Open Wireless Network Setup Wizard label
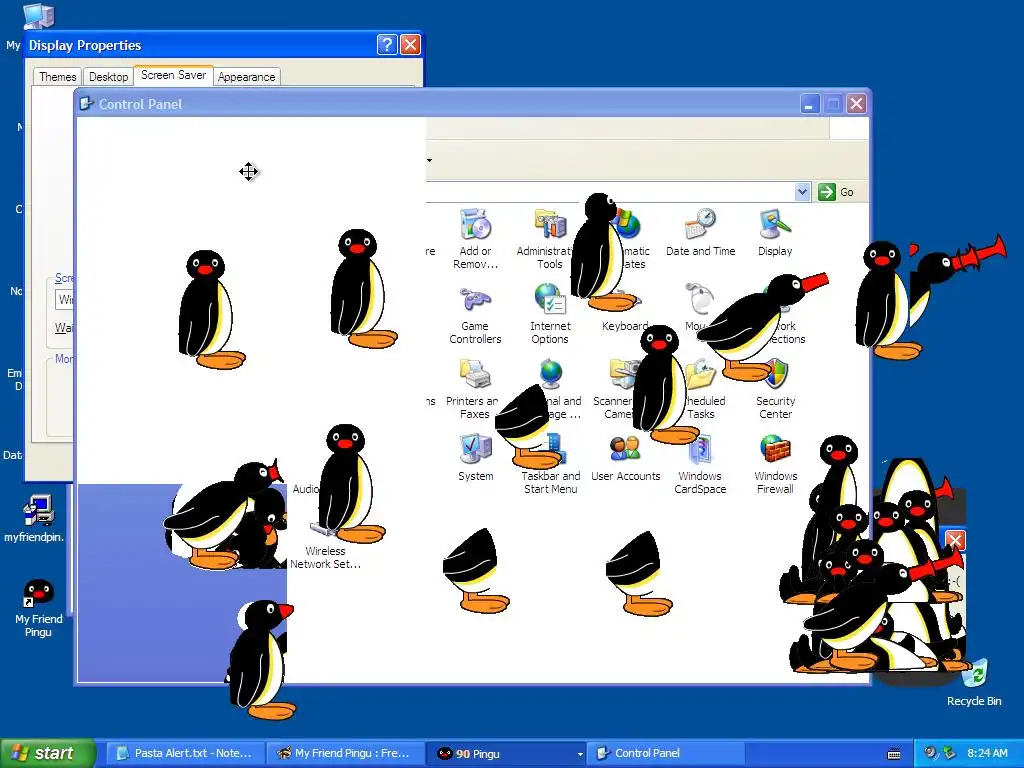The image size is (1024, 768). point(325,558)
